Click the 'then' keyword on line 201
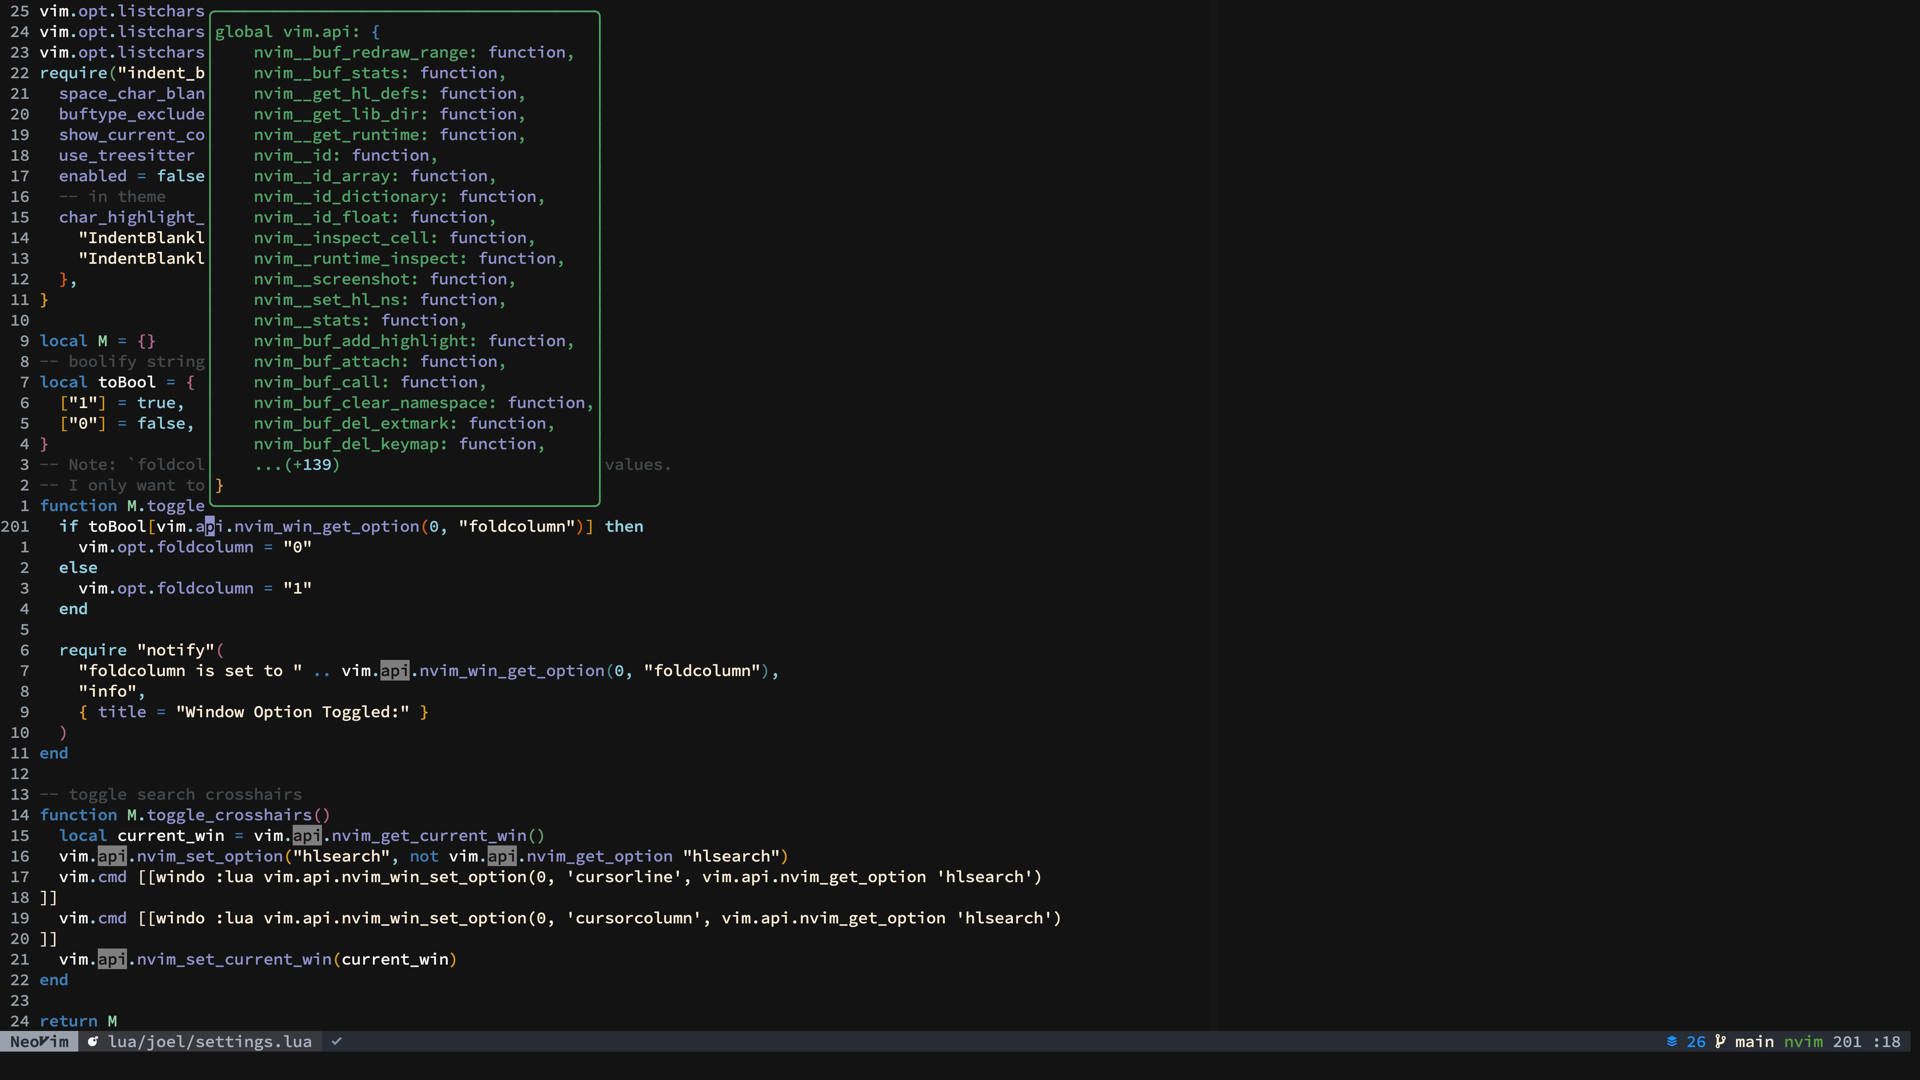 [x=624, y=526]
